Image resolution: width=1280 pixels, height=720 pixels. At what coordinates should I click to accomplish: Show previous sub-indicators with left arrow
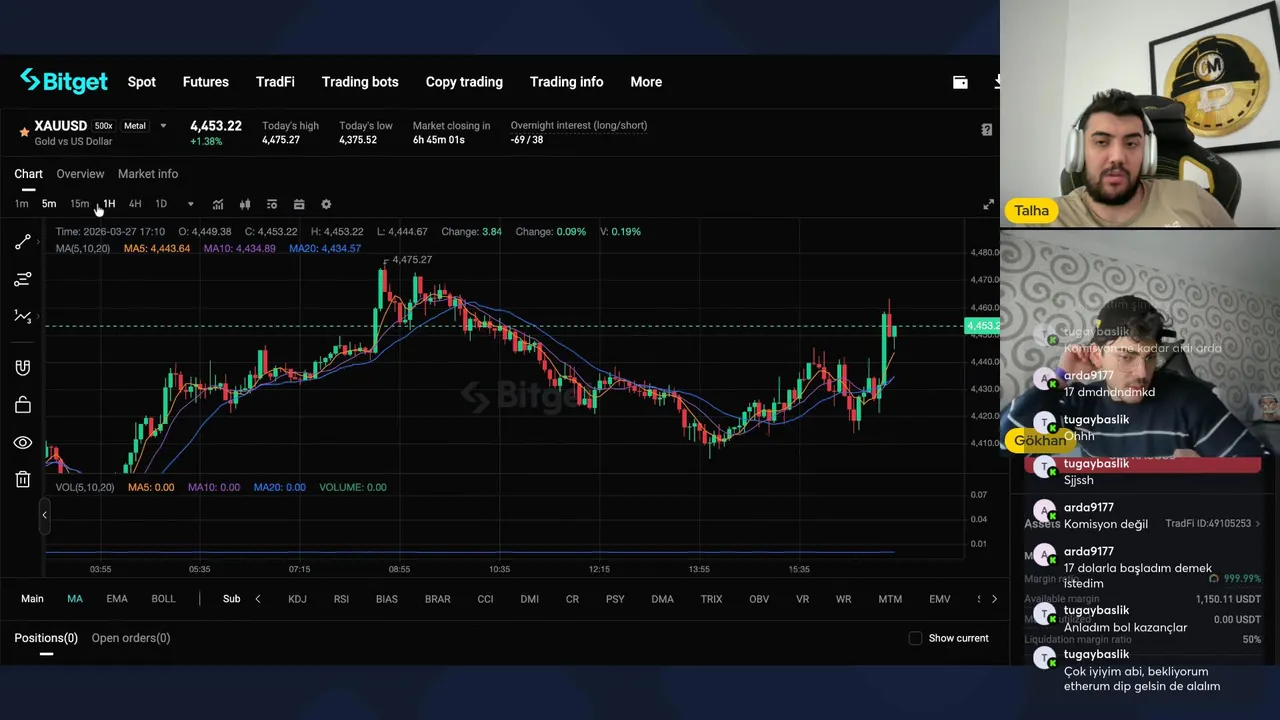coord(258,599)
